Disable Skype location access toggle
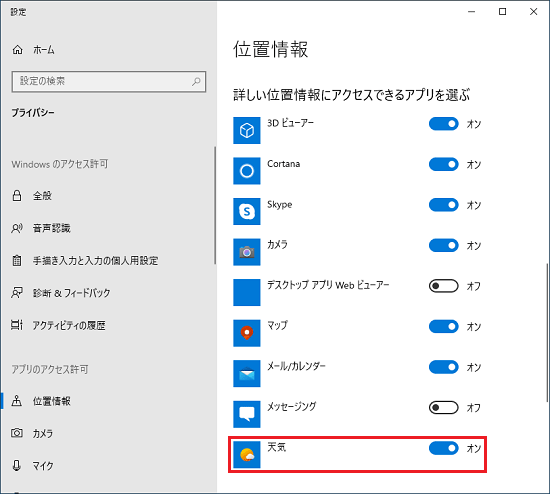This screenshot has width=550, height=494. pyautogui.click(x=443, y=205)
